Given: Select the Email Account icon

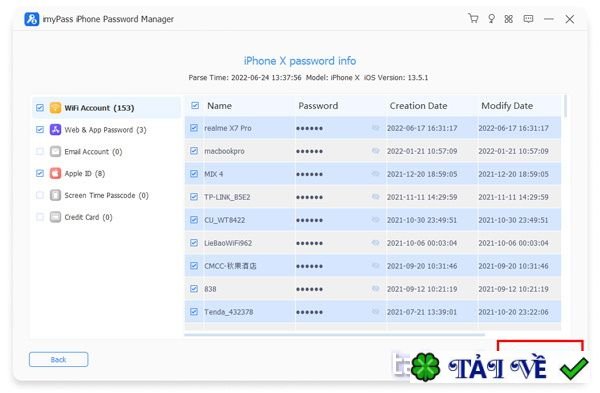Looking at the screenshot, I should 55,152.
